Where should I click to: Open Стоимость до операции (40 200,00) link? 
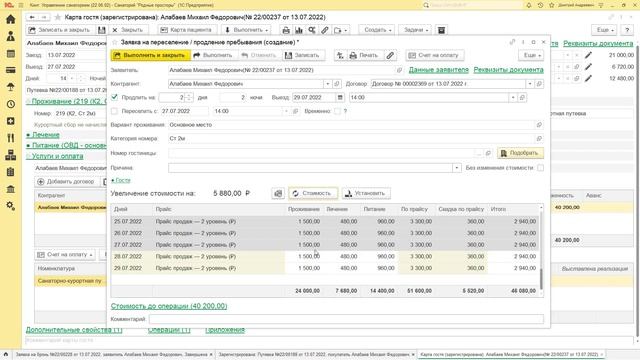coord(169,306)
